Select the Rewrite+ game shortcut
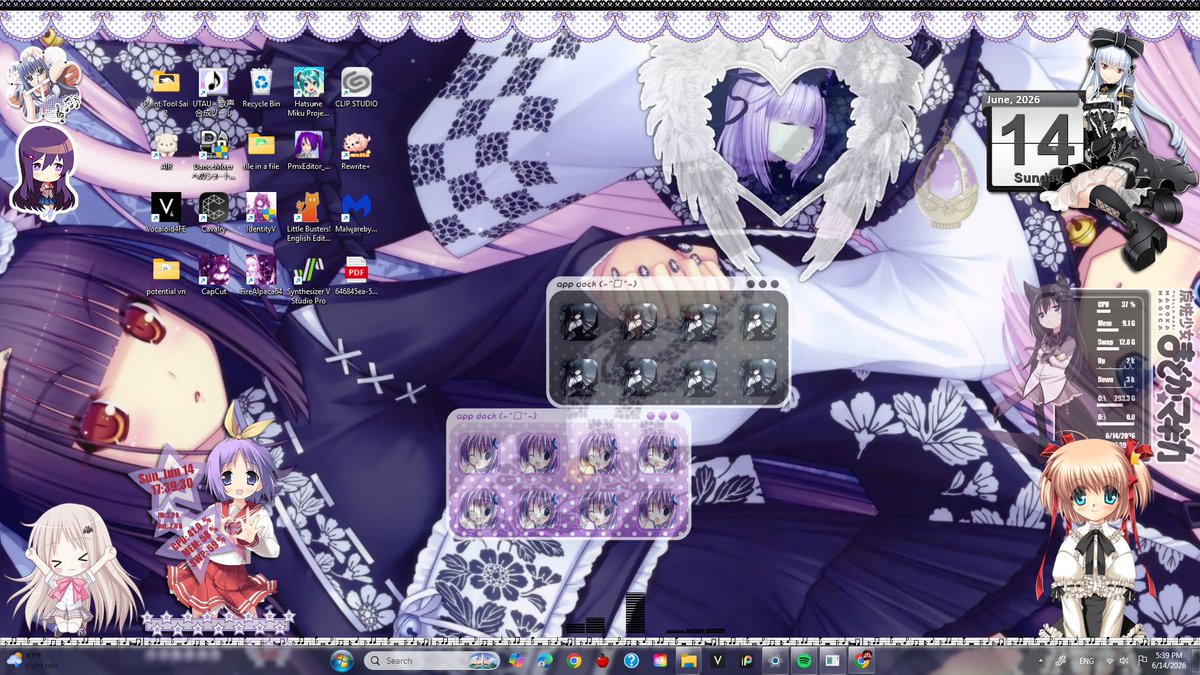1200x675 pixels. coord(356,151)
